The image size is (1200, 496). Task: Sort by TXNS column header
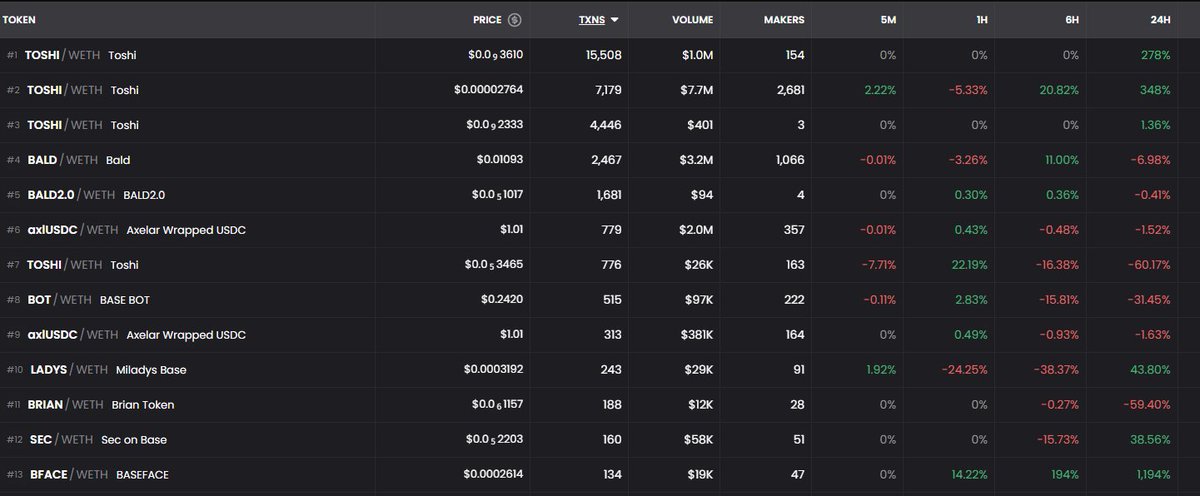tap(599, 20)
